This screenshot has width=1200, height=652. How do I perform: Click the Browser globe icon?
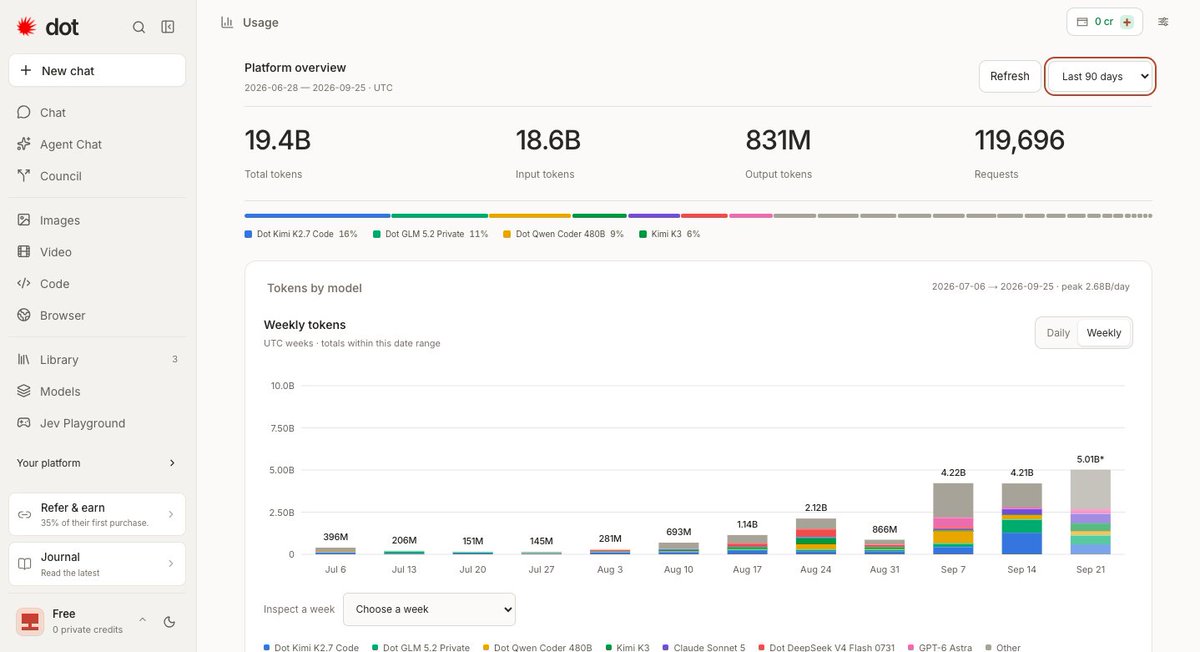click(x=24, y=315)
